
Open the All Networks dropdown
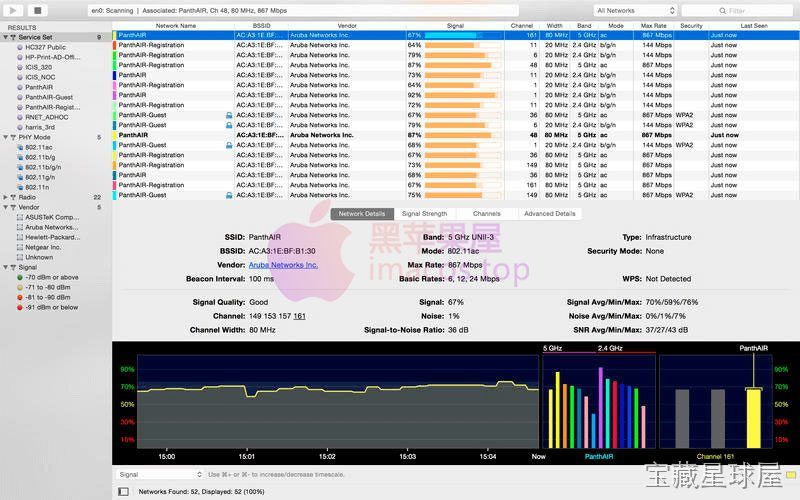coord(635,11)
